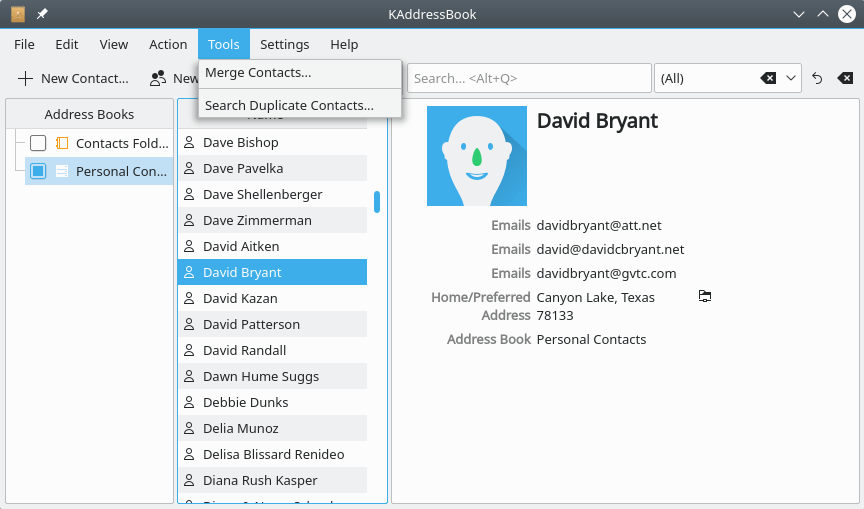Image resolution: width=864 pixels, height=509 pixels.
Task: Click person icon beside David Aitken
Action: click(189, 246)
